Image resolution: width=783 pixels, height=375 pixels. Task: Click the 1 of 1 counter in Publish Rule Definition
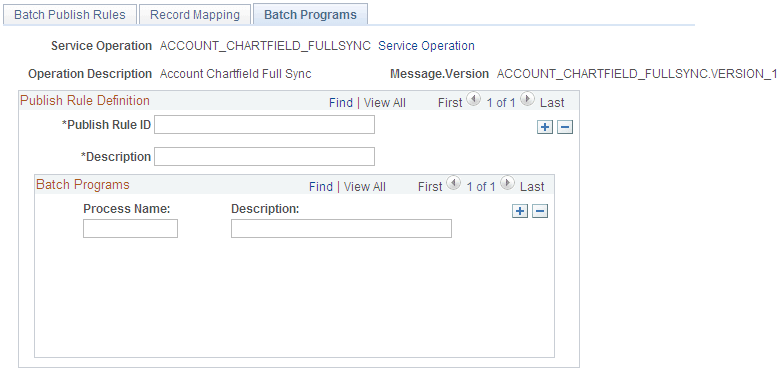coord(500,103)
